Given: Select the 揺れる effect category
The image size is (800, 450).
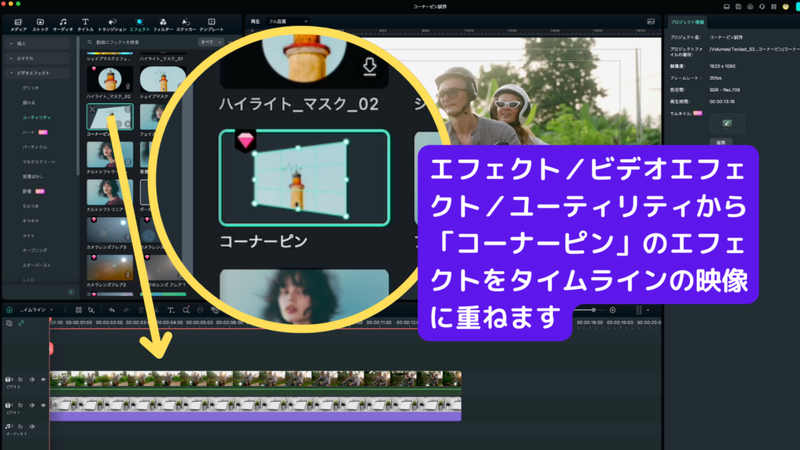Looking at the screenshot, I should (x=29, y=103).
